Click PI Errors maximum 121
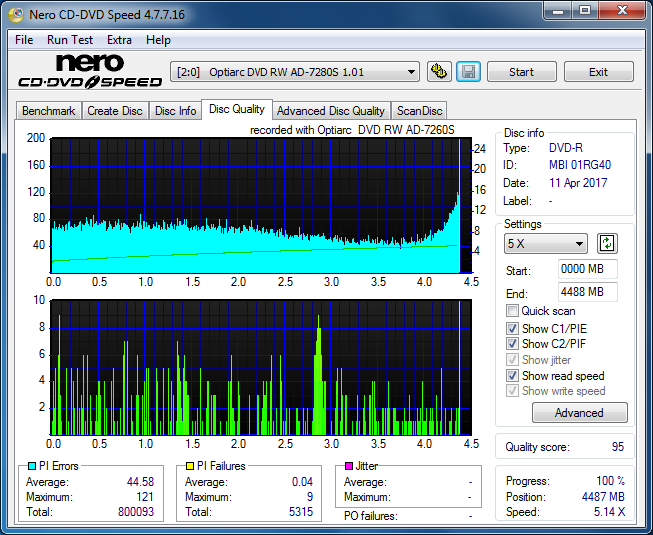The width and height of the screenshot is (653, 535). pyautogui.click(x=145, y=497)
